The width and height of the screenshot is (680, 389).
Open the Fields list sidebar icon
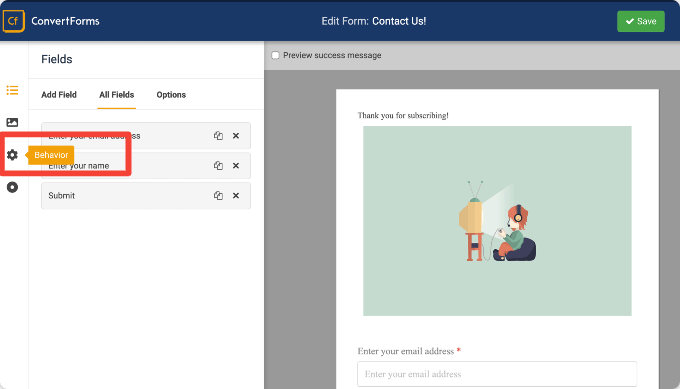[x=12, y=90]
